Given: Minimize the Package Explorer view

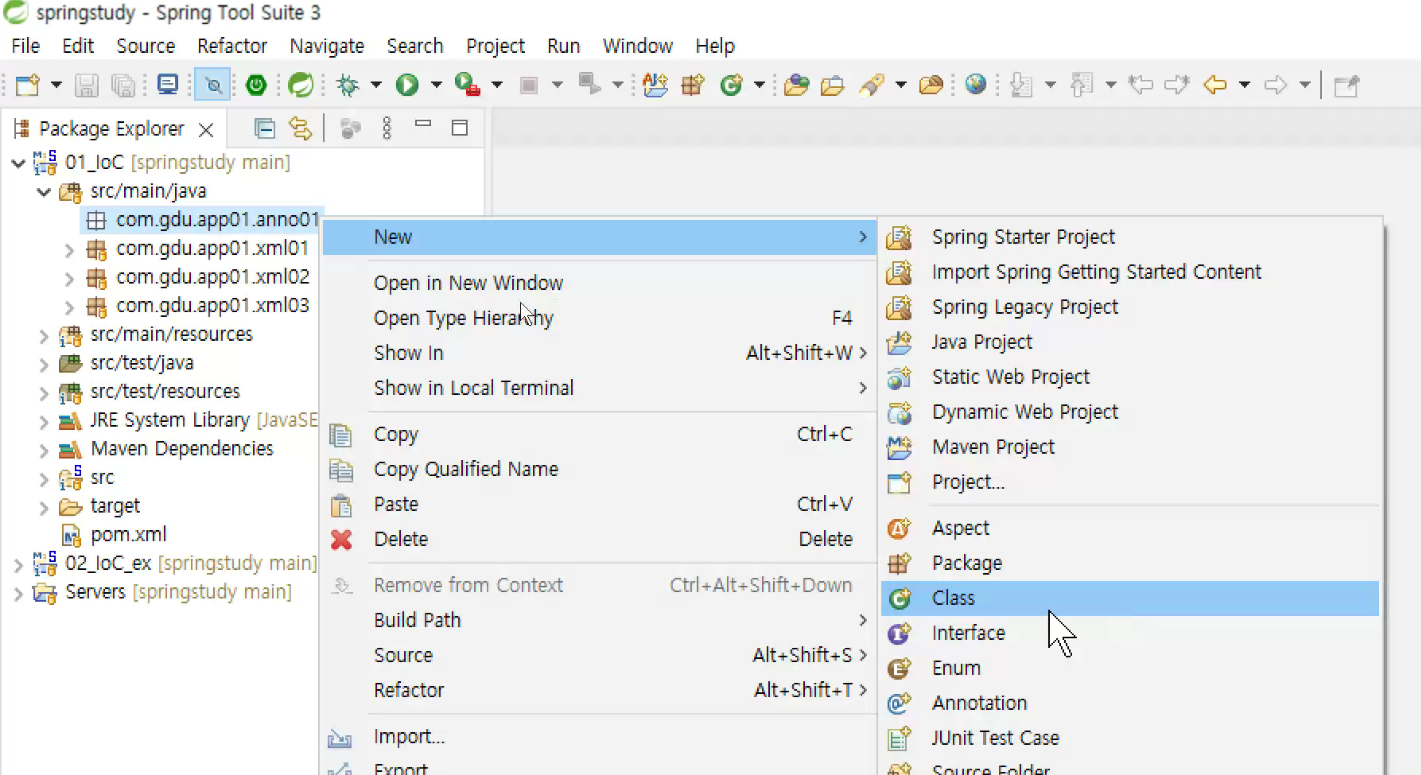Looking at the screenshot, I should [x=423, y=126].
